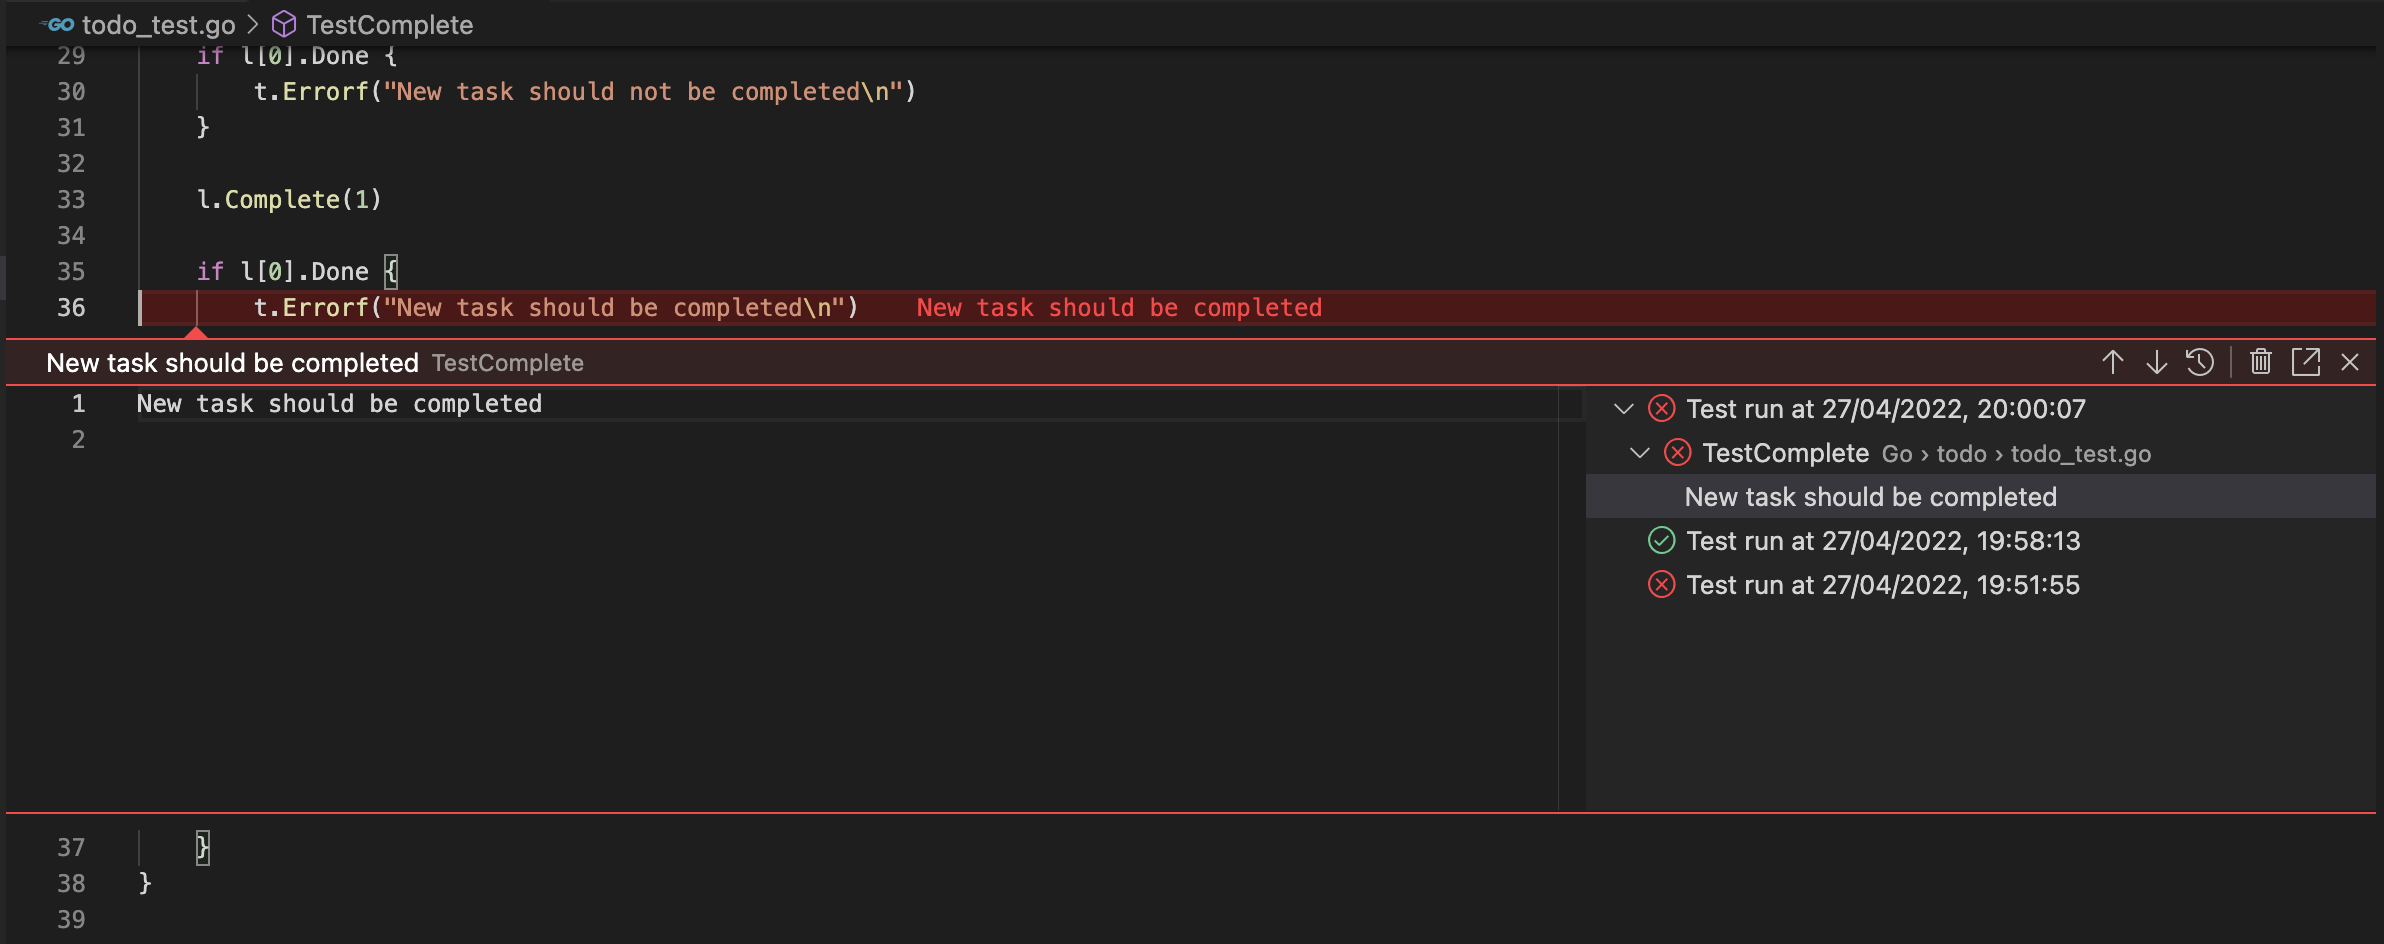Screen dimensions: 2384x944
Task: Close the test failure peek view
Action: point(2350,362)
